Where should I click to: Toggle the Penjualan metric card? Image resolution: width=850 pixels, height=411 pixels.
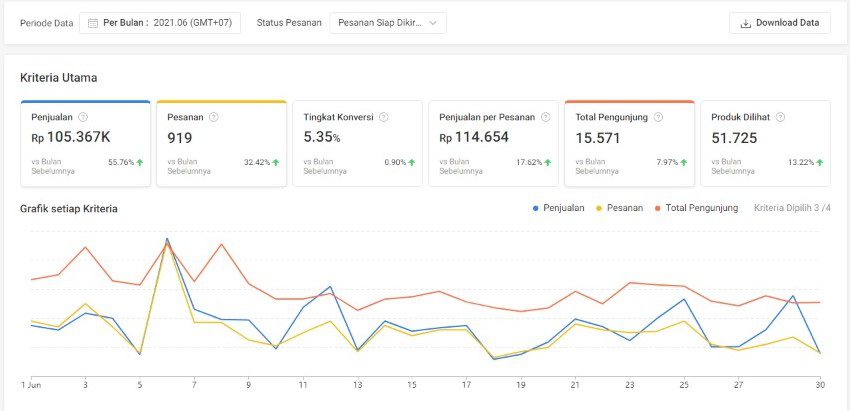pyautogui.click(x=85, y=144)
